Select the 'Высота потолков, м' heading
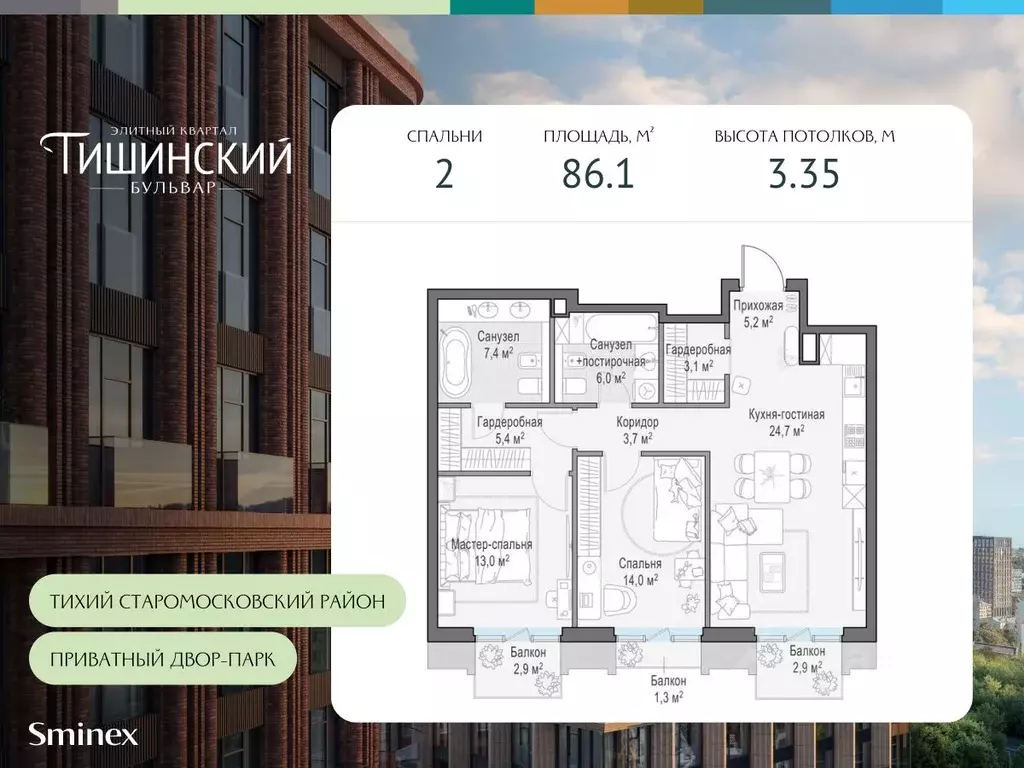 (805, 136)
